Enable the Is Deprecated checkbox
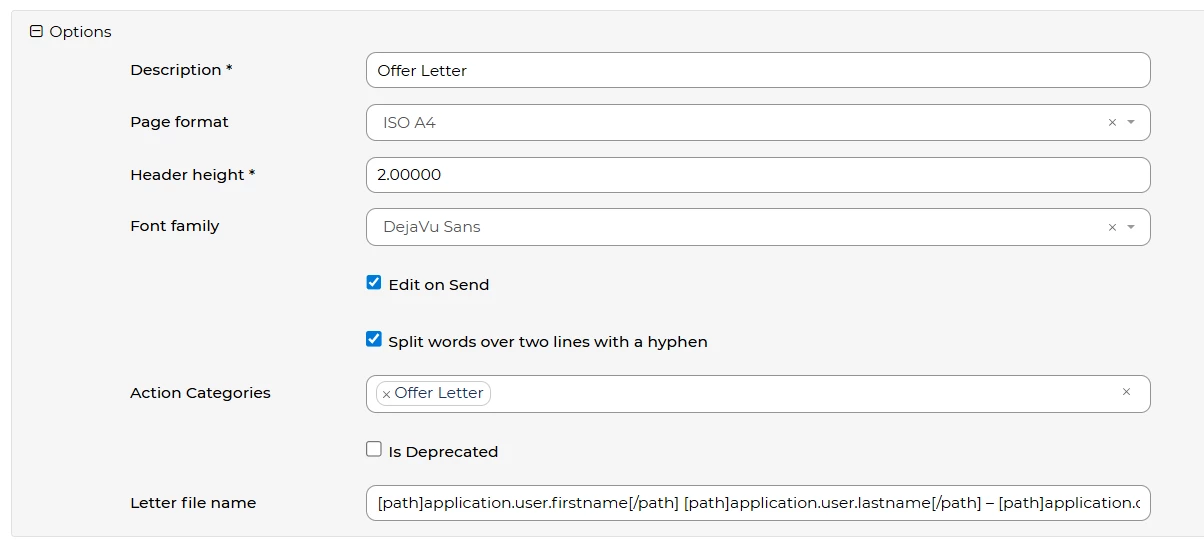The width and height of the screenshot is (1204, 548). tap(374, 450)
